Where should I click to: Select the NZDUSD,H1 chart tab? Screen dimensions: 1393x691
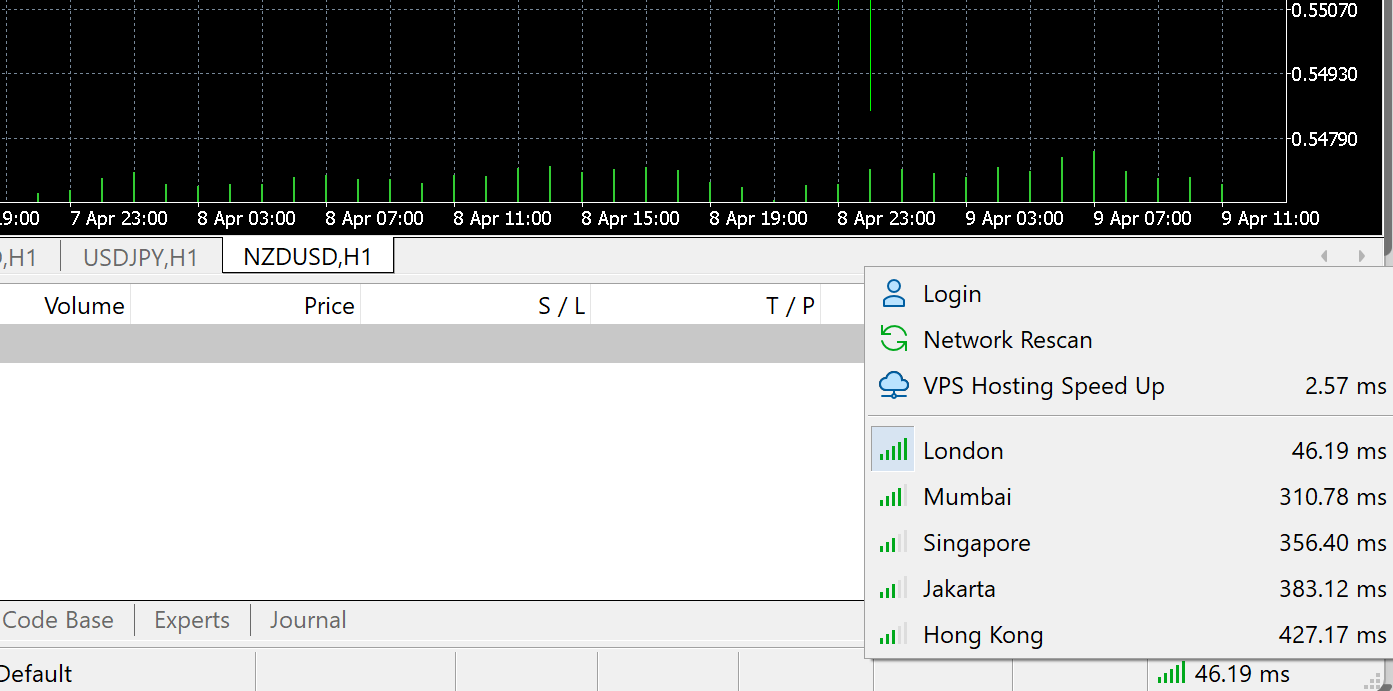(x=308, y=258)
